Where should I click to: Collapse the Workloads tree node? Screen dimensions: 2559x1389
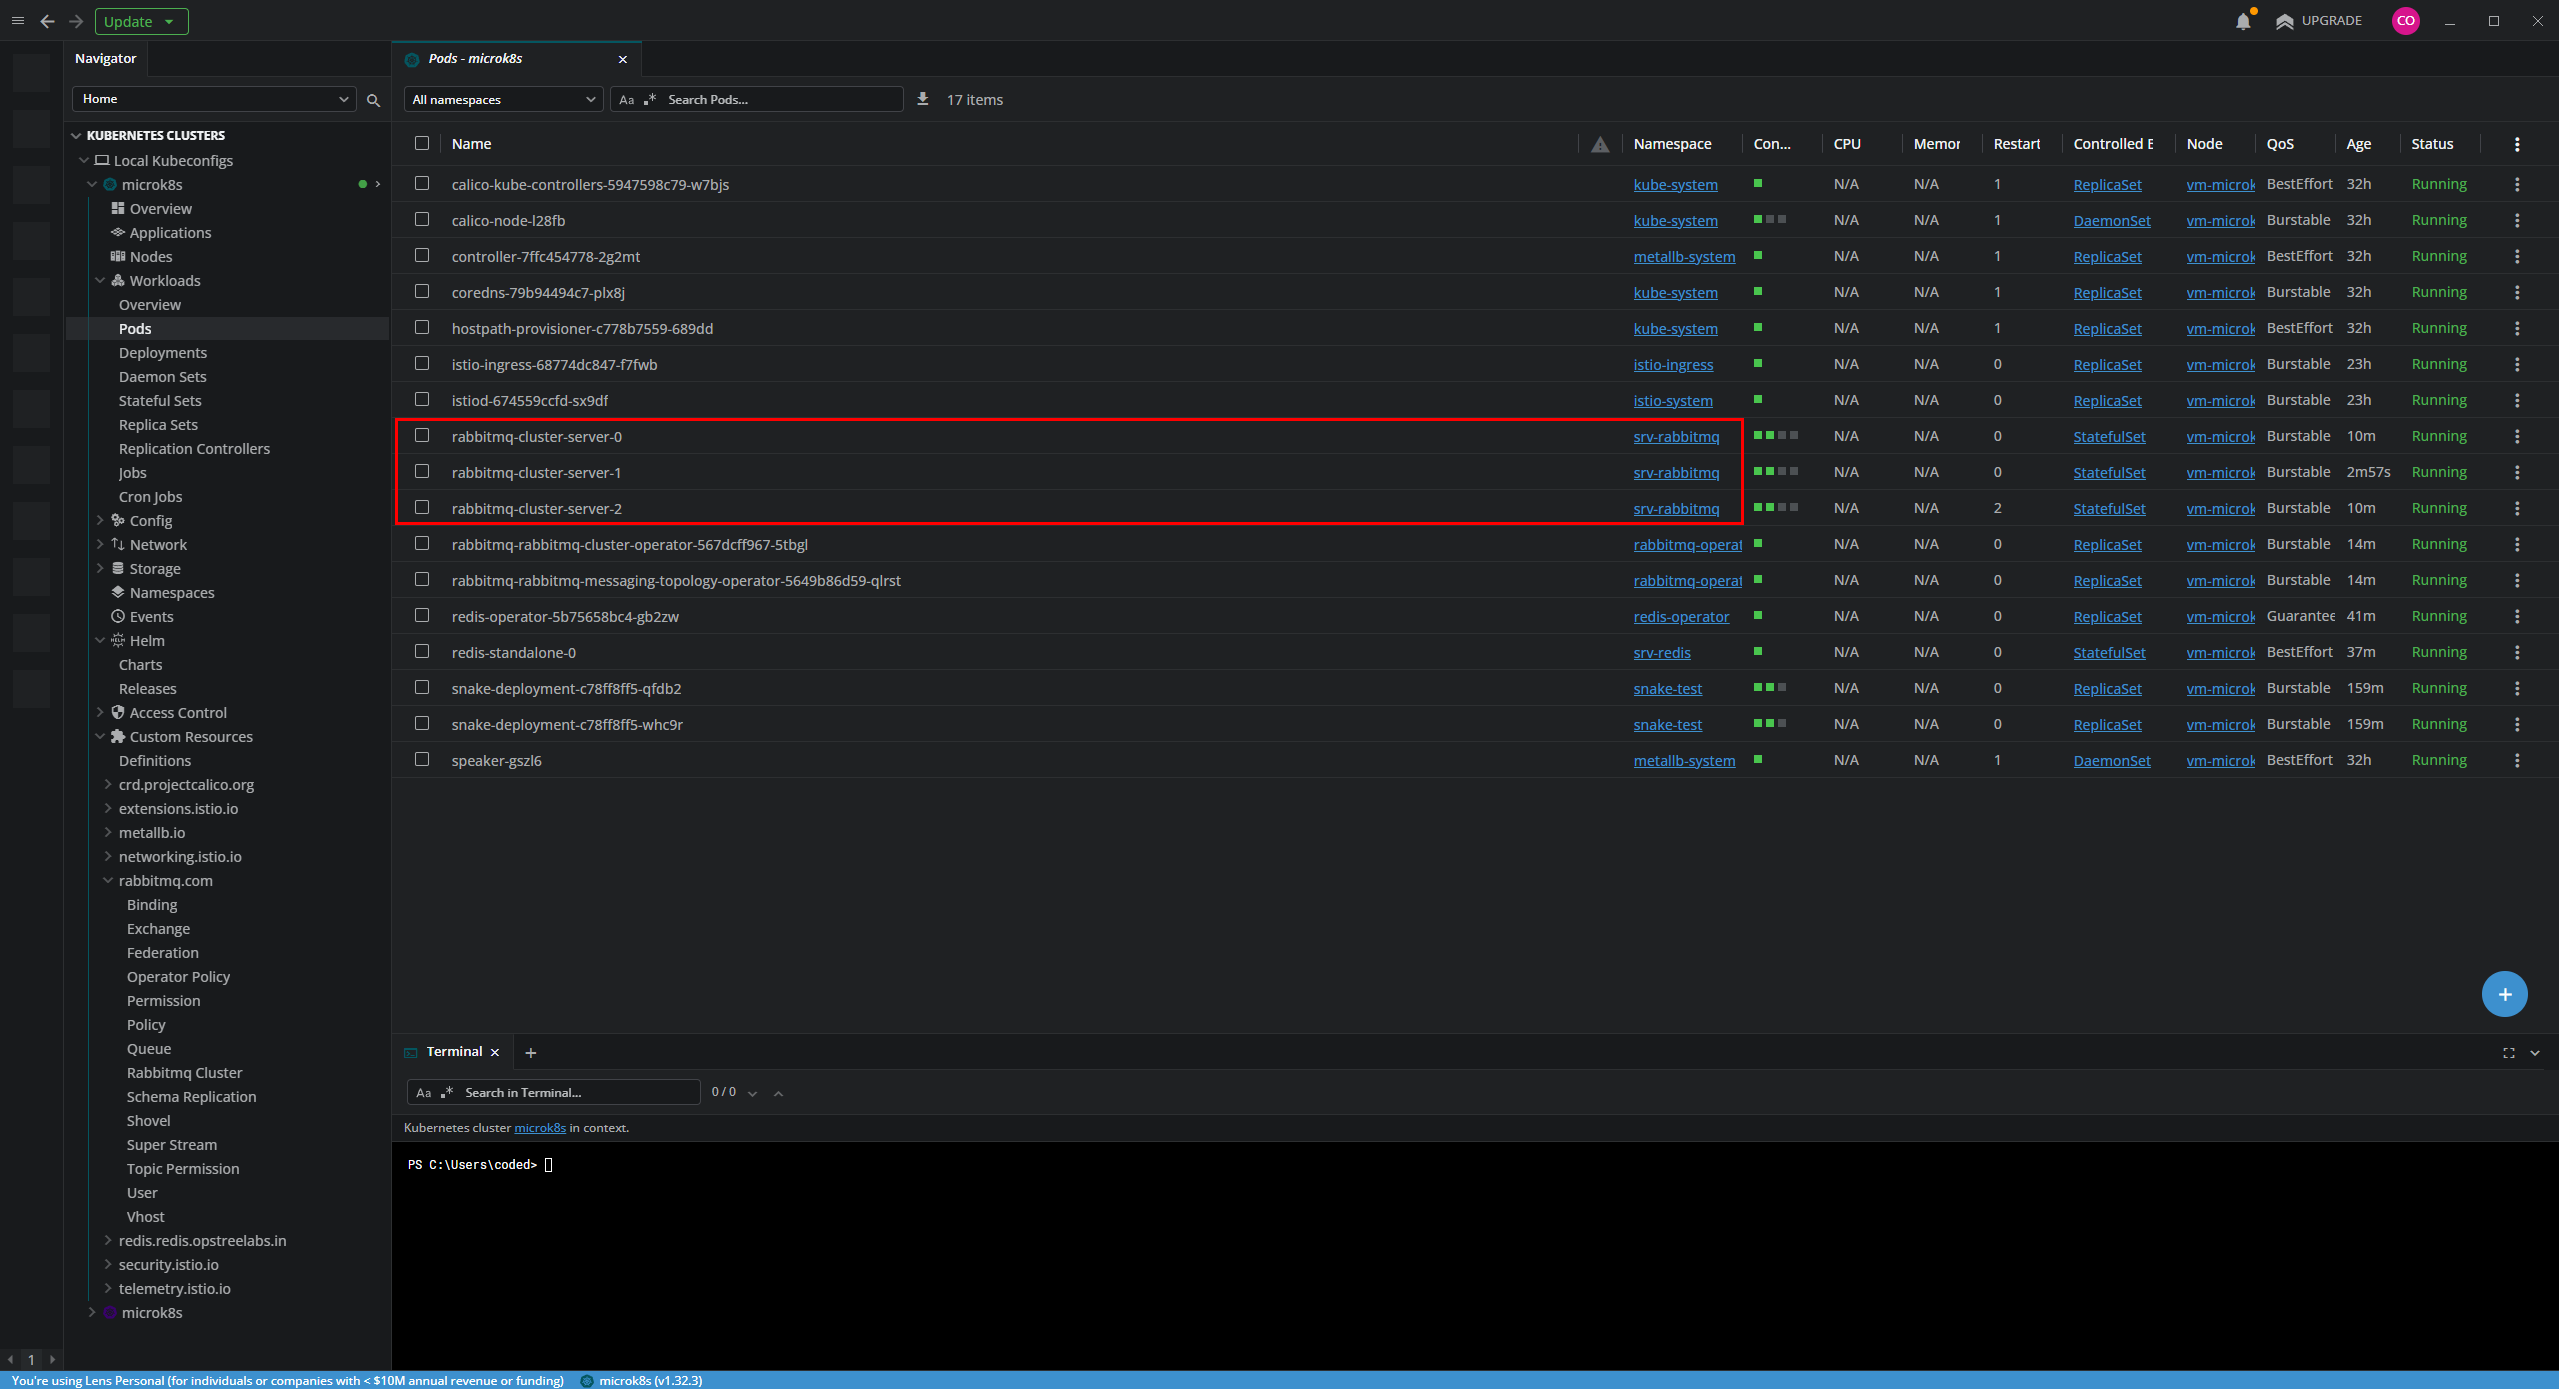click(x=100, y=281)
